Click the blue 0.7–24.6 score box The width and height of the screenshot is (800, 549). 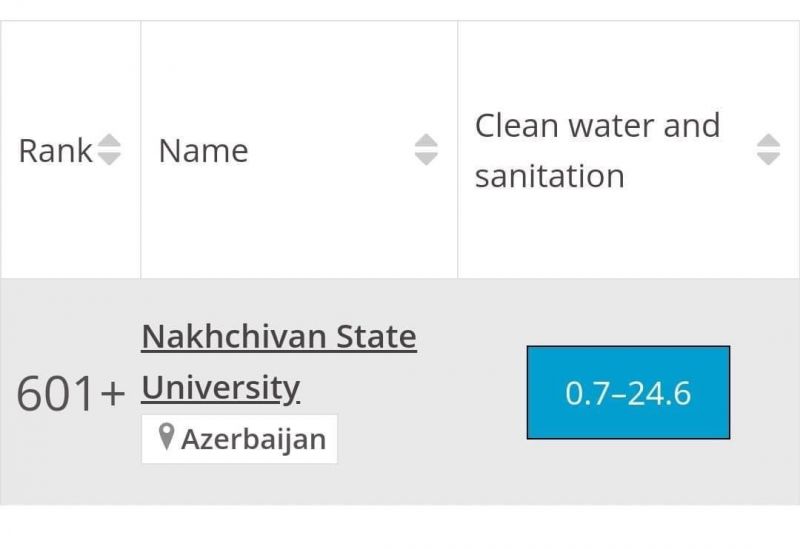628,392
